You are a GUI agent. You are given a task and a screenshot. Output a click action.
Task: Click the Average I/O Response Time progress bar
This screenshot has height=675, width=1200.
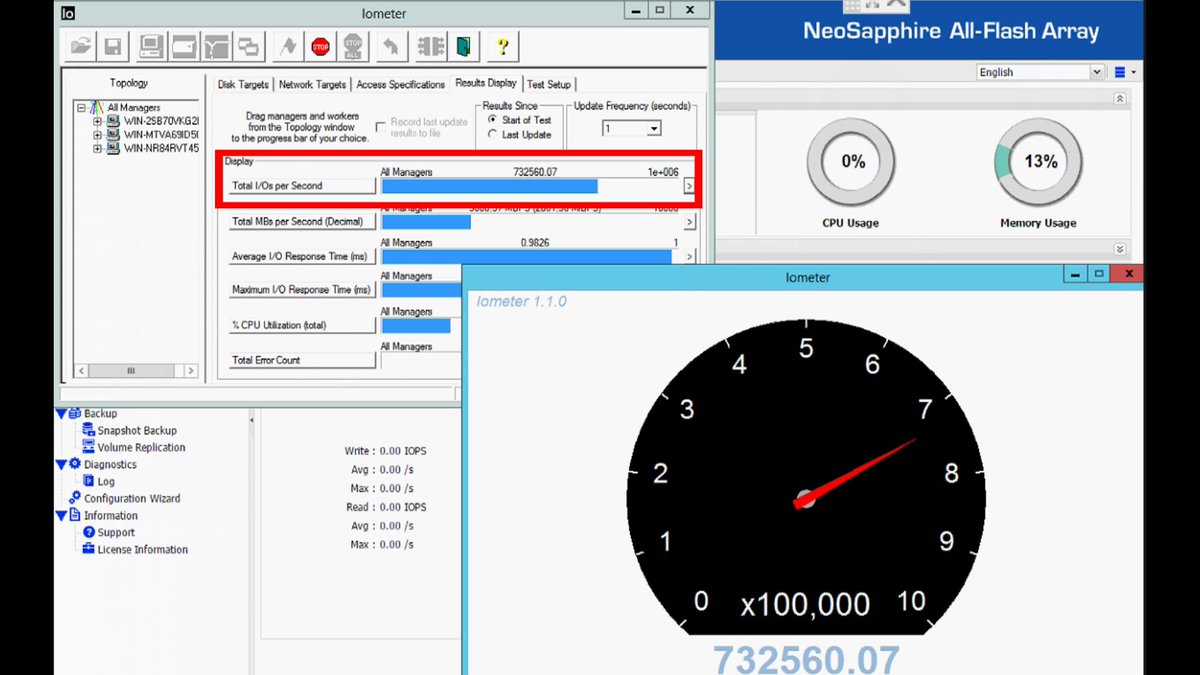530,257
